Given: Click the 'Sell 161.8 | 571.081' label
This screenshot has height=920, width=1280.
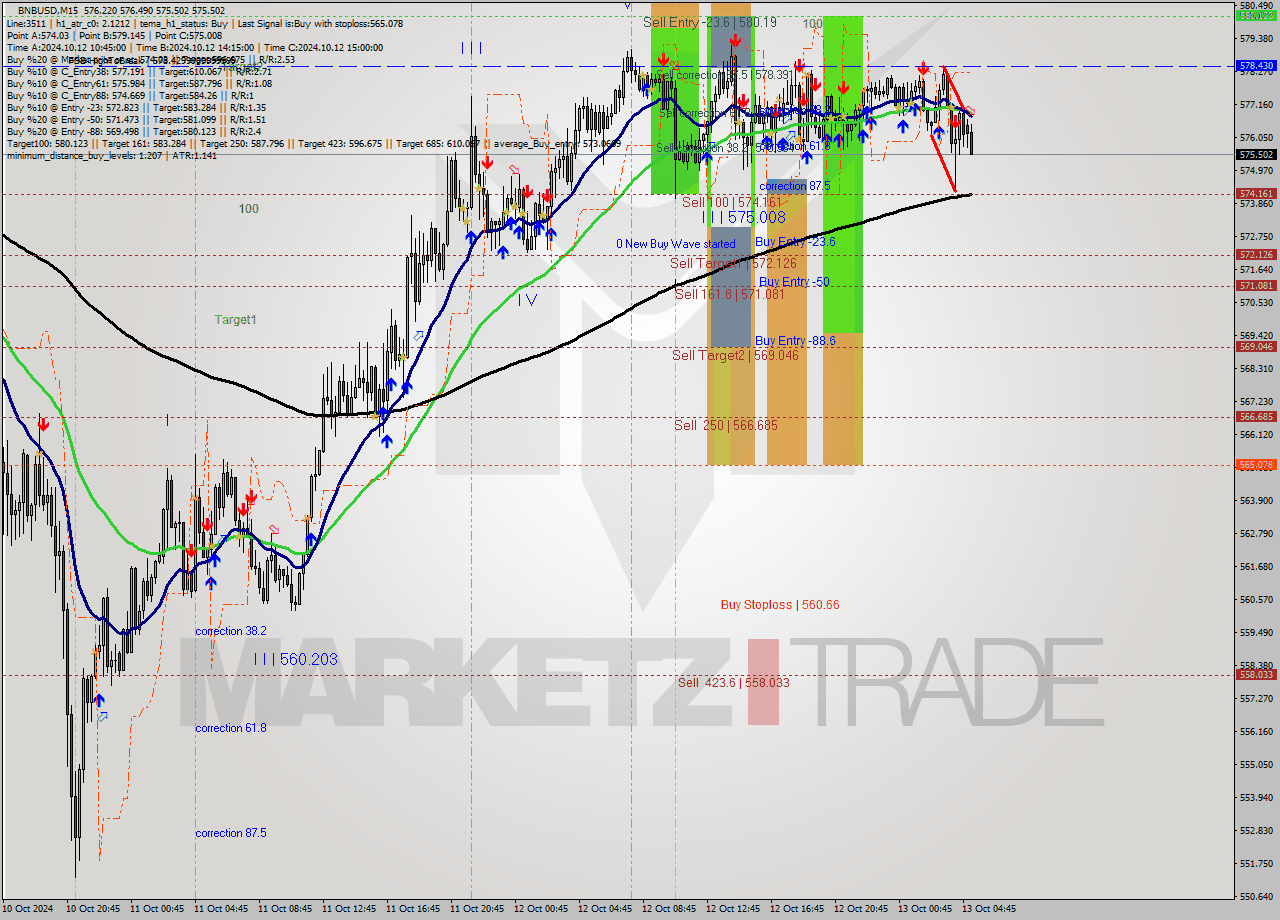Looking at the screenshot, I should click(728, 294).
